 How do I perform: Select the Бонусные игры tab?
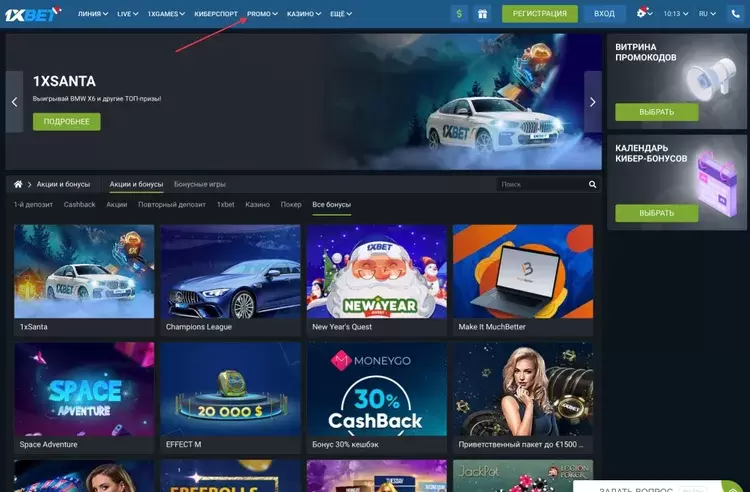coord(200,184)
